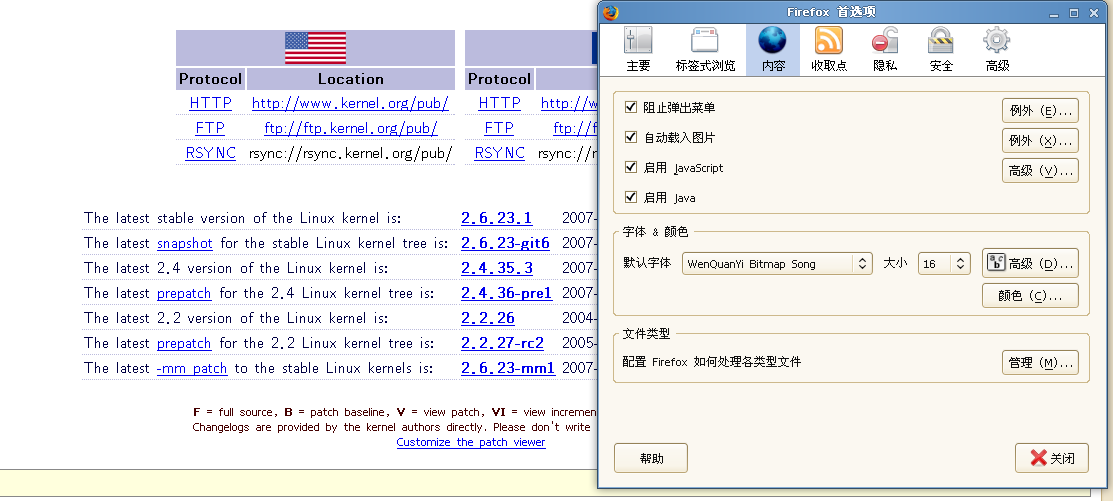Open kernel version 2.6.23-mm1 link
The image size is (1113, 501).
[x=508, y=368]
